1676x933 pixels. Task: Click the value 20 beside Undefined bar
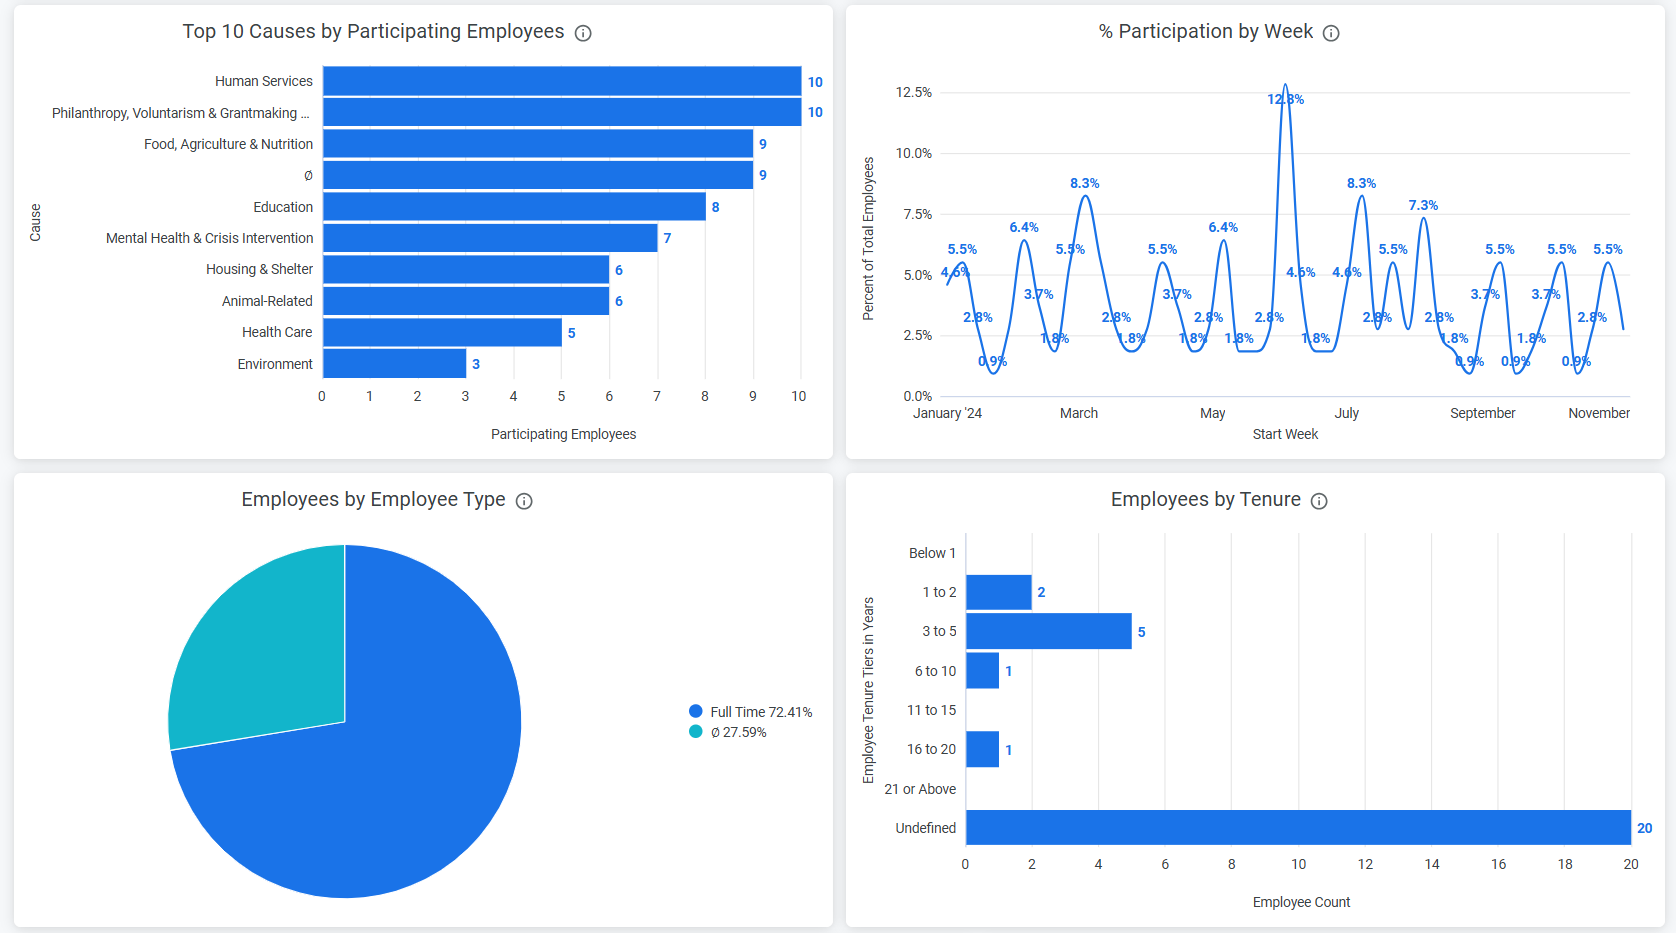click(x=1645, y=828)
